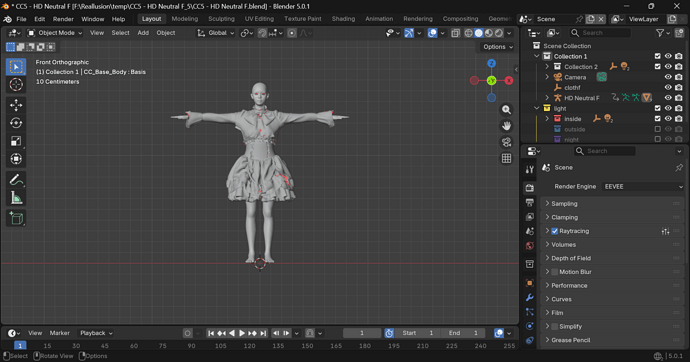Expand the HD Neutral F tree item
This screenshot has width=690, height=362.
[547, 98]
